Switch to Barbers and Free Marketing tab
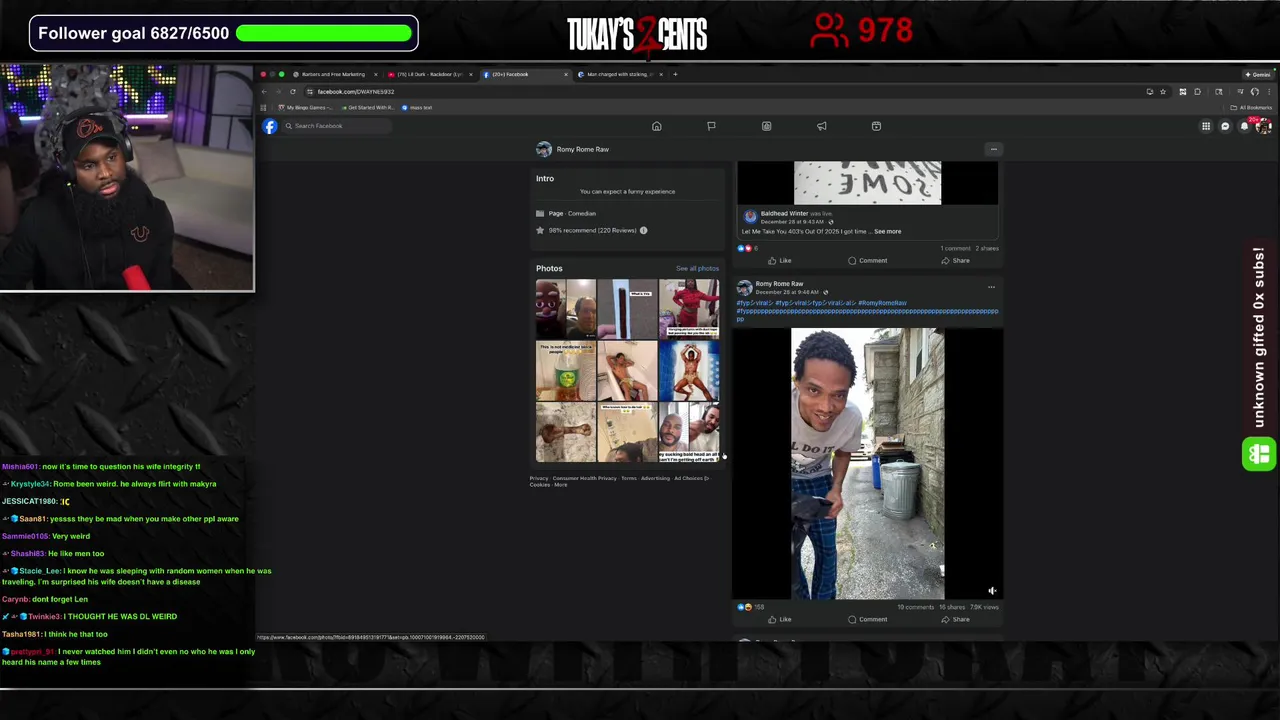Screen dimensions: 1280x720 tap(332, 74)
